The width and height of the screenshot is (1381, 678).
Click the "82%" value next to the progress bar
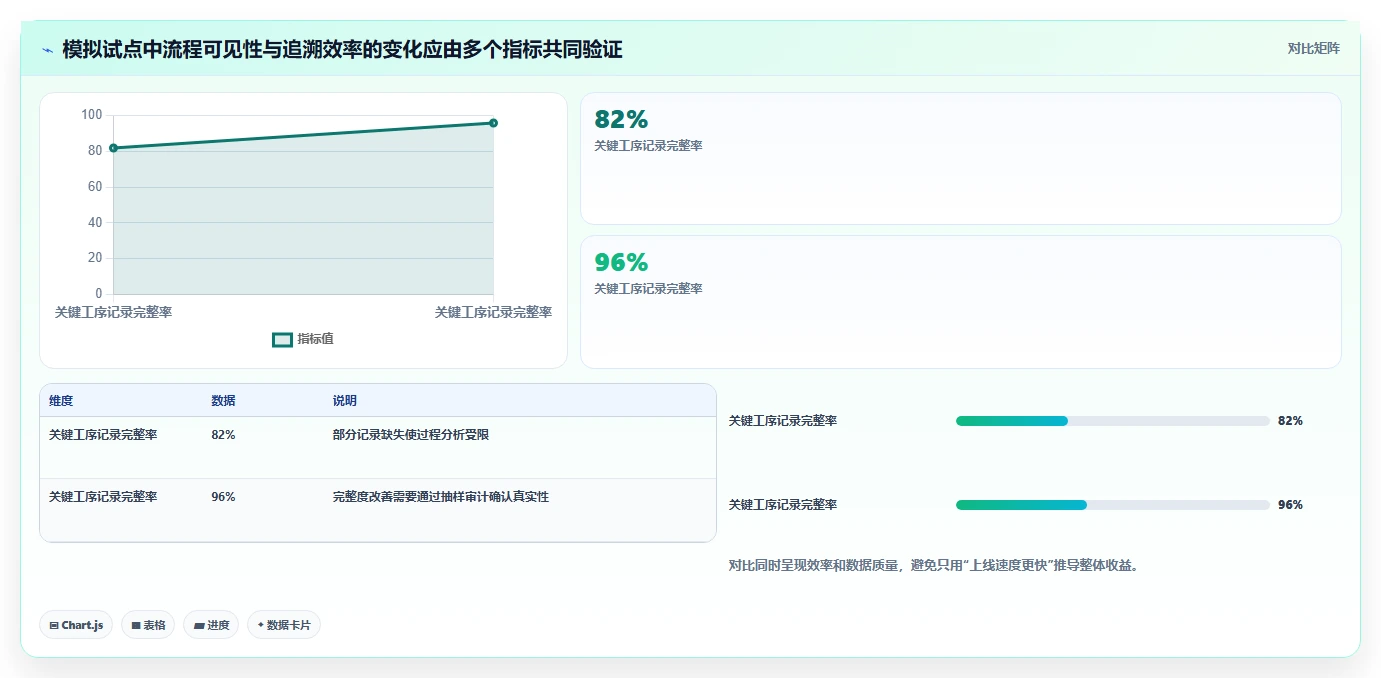[x=1290, y=421]
